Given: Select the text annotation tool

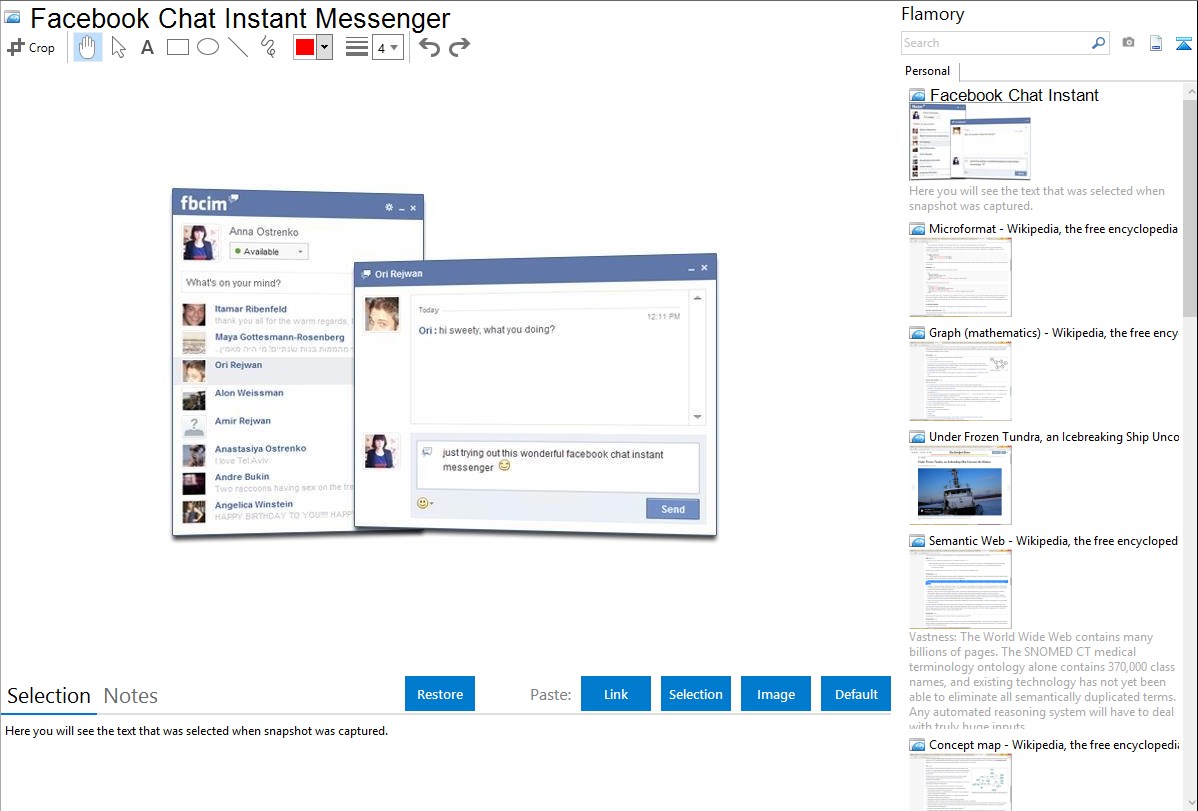Looking at the screenshot, I should (x=147, y=47).
